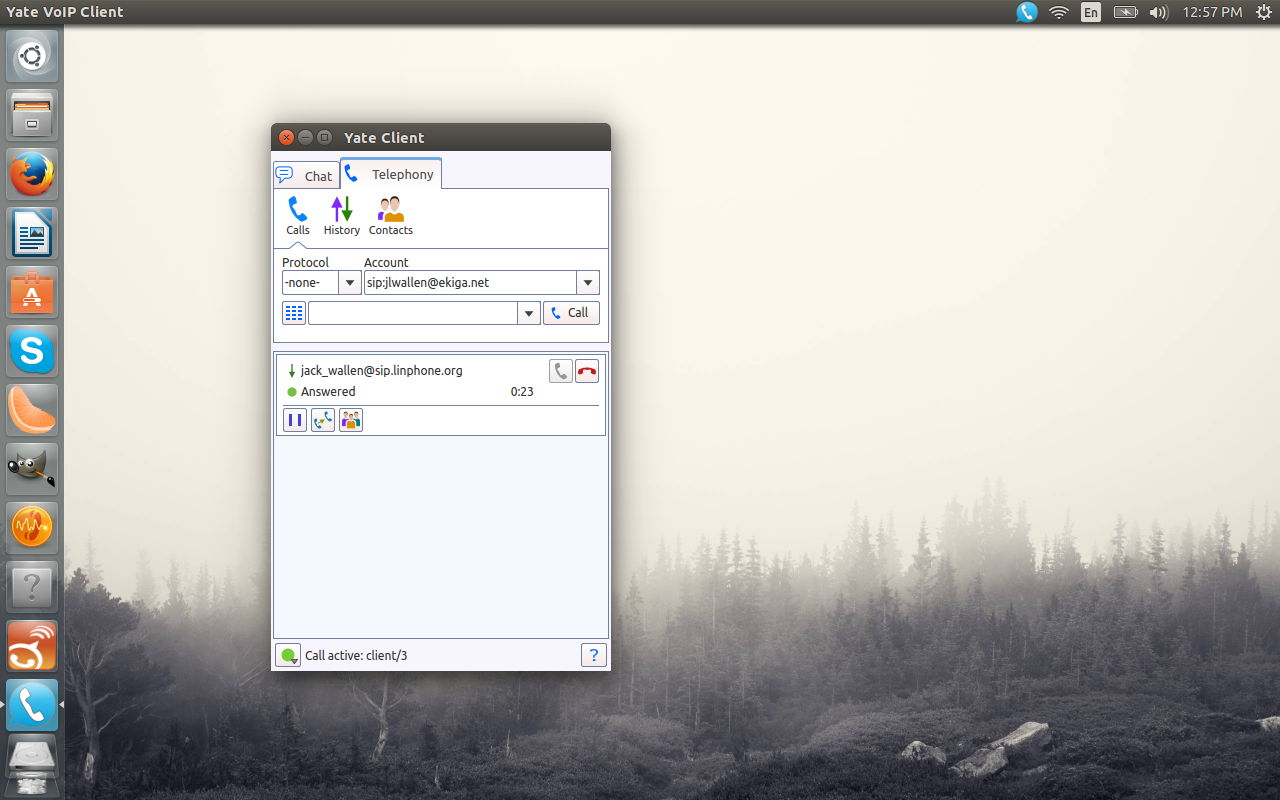Close the Yate Client window
The image size is (1280, 800).
(x=286, y=138)
